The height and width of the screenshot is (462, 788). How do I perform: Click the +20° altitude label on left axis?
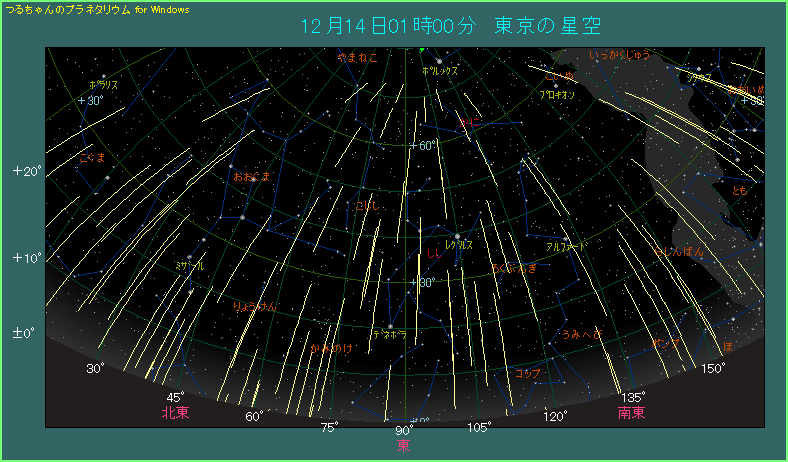[26, 171]
